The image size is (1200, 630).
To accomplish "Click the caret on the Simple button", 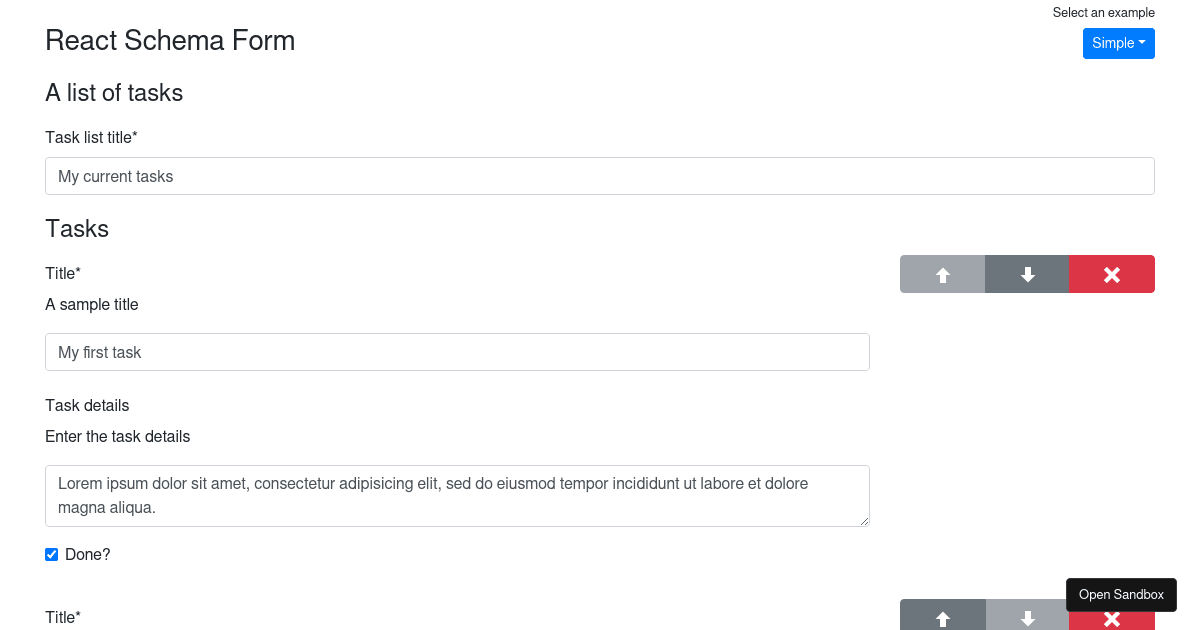I will pyautogui.click(x=1140, y=43).
